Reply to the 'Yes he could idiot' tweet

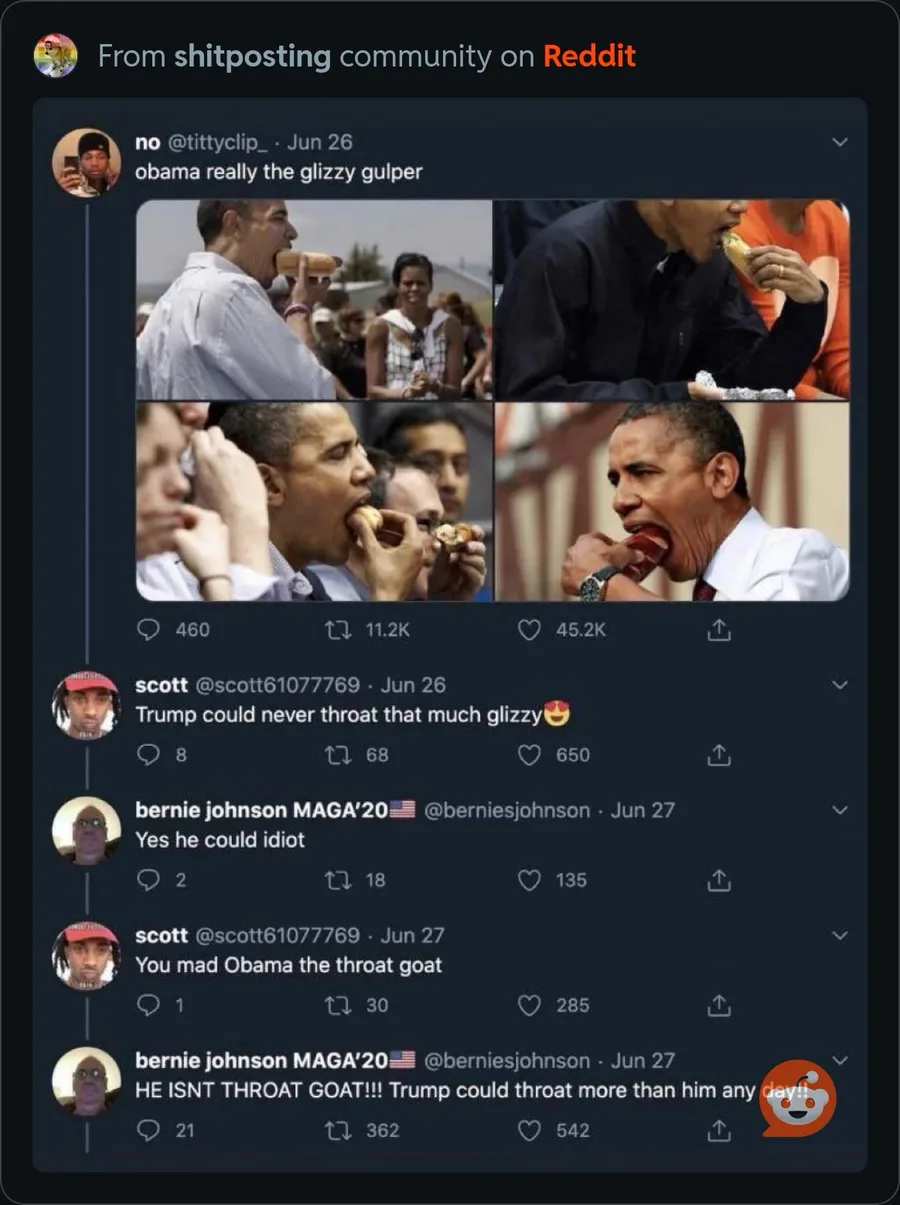click(x=148, y=880)
